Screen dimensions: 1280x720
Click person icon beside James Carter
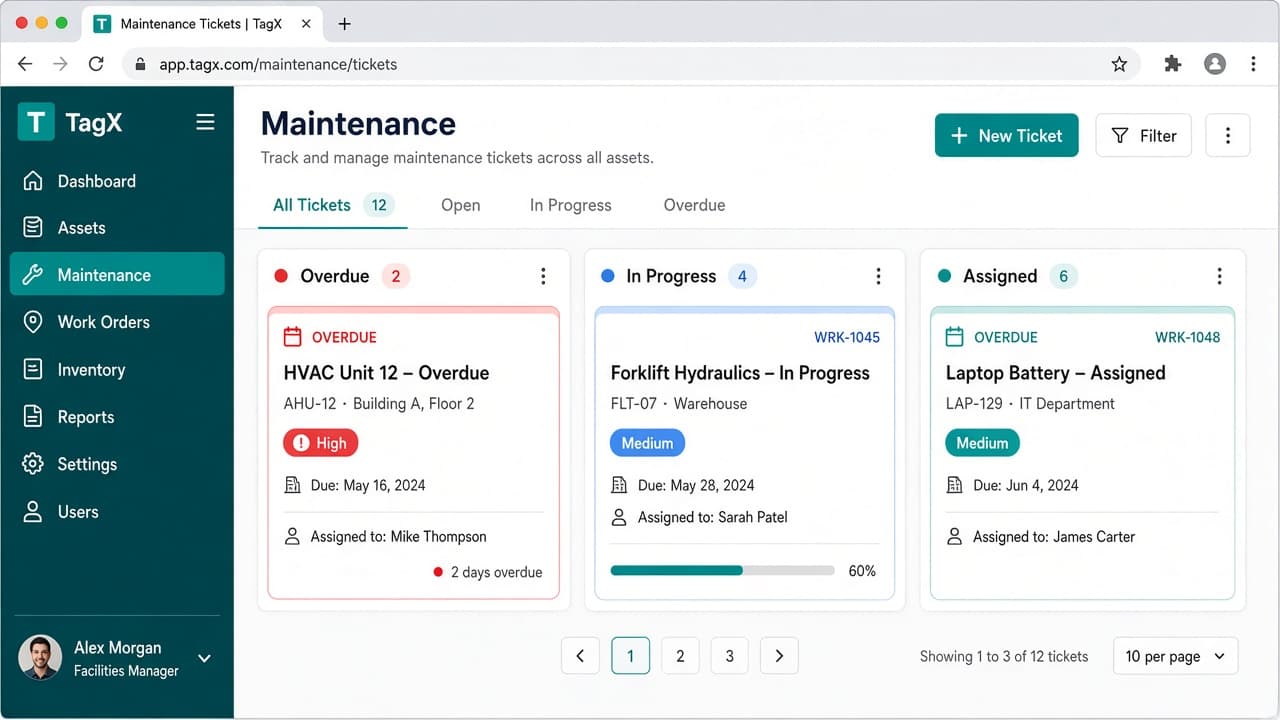[954, 537]
